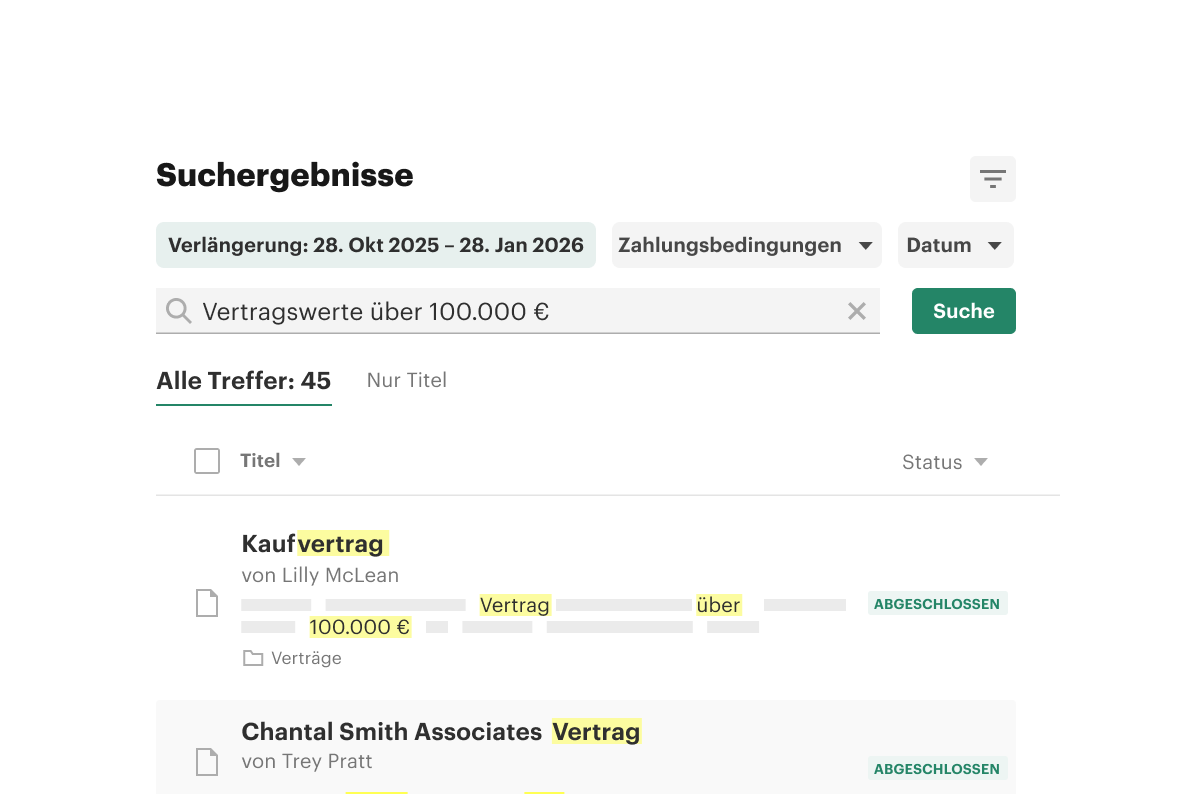
Task: Open the Datum dropdown
Action: [956, 245]
